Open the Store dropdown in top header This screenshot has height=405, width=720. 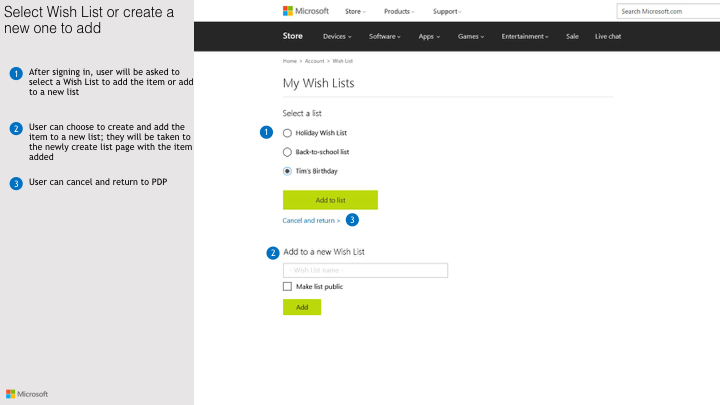point(355,11)
